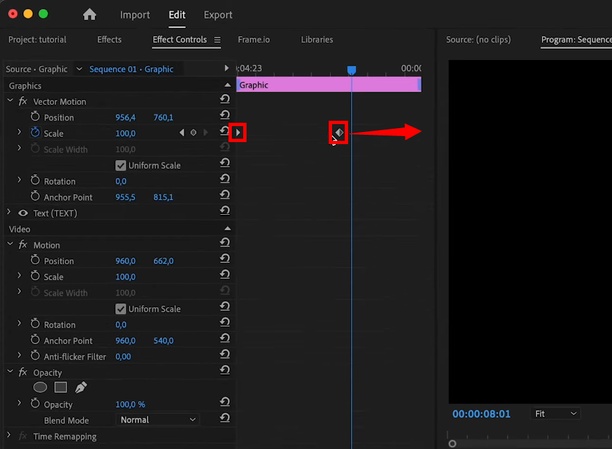This screenshot has height=449, width=612.
Task: Open the Libraries panel tab
Action: click(x=317, y=40)
